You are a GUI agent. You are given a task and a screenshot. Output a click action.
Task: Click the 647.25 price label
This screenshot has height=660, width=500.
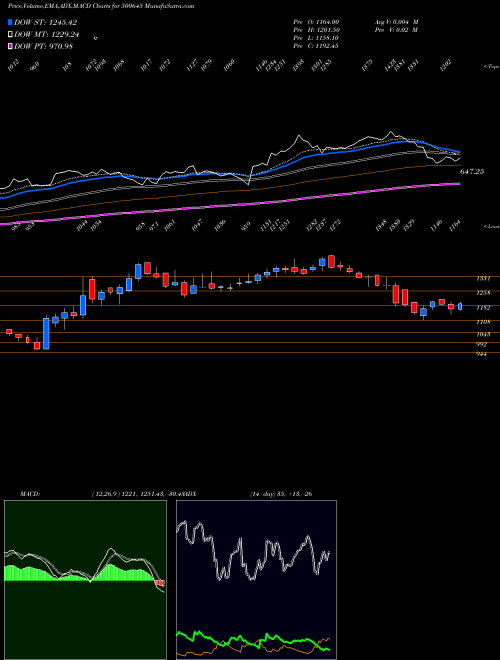point(472,172)
